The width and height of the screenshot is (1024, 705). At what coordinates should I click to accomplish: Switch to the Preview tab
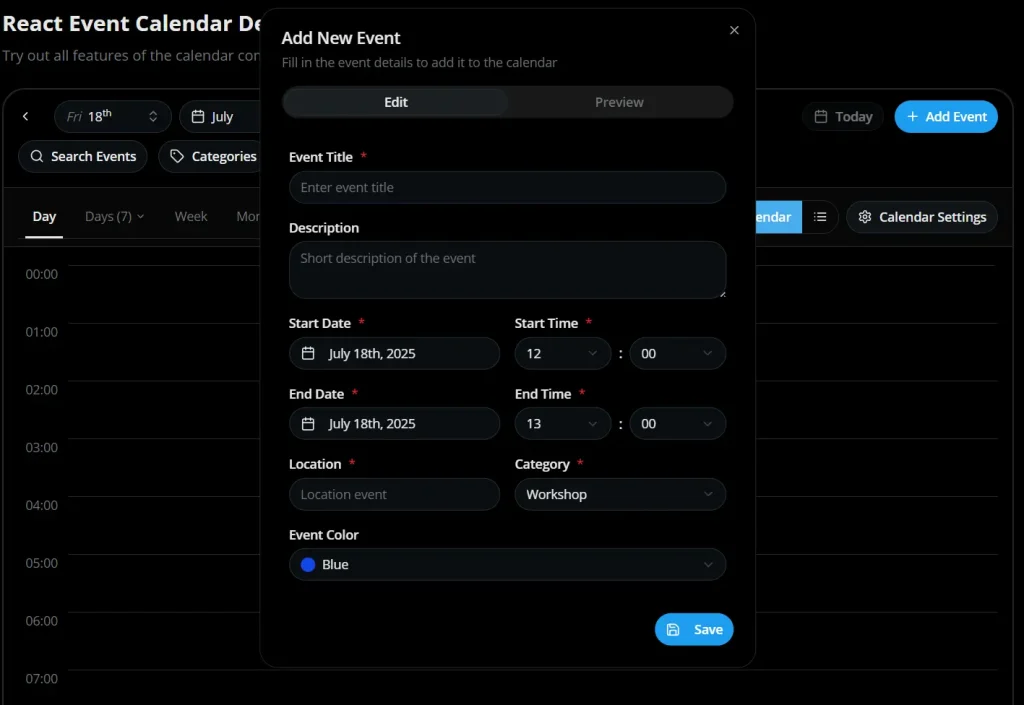(x=619, y=102)
